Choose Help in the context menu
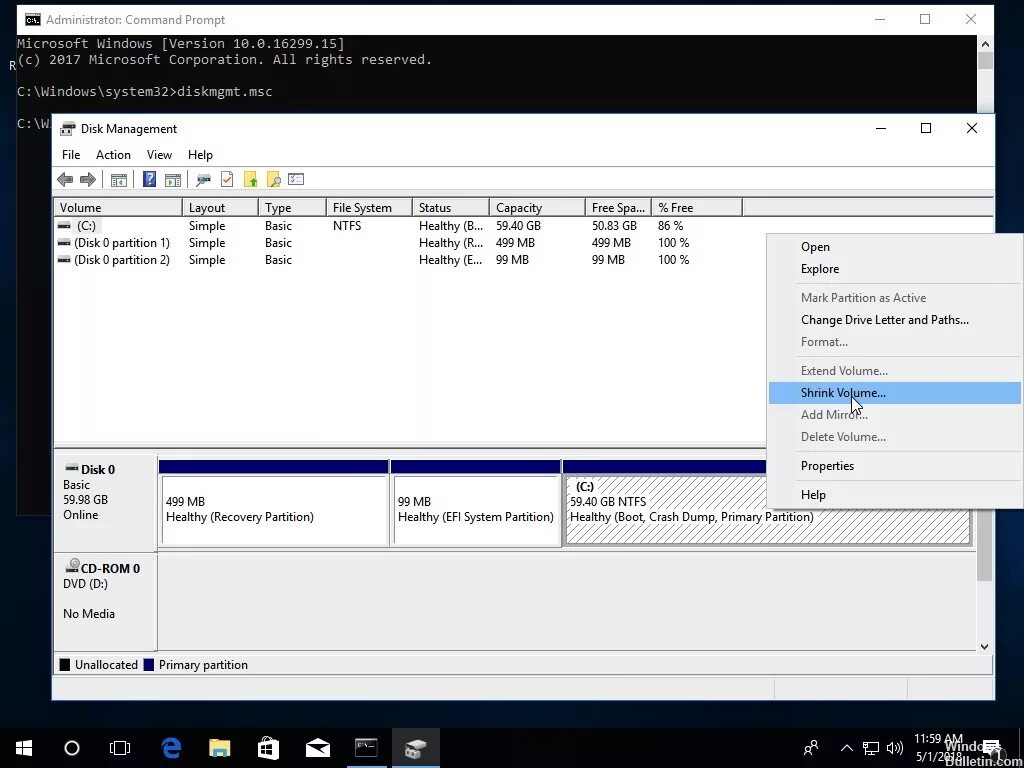The height and width of the screenshot is (768, 1024). point(895,495)
